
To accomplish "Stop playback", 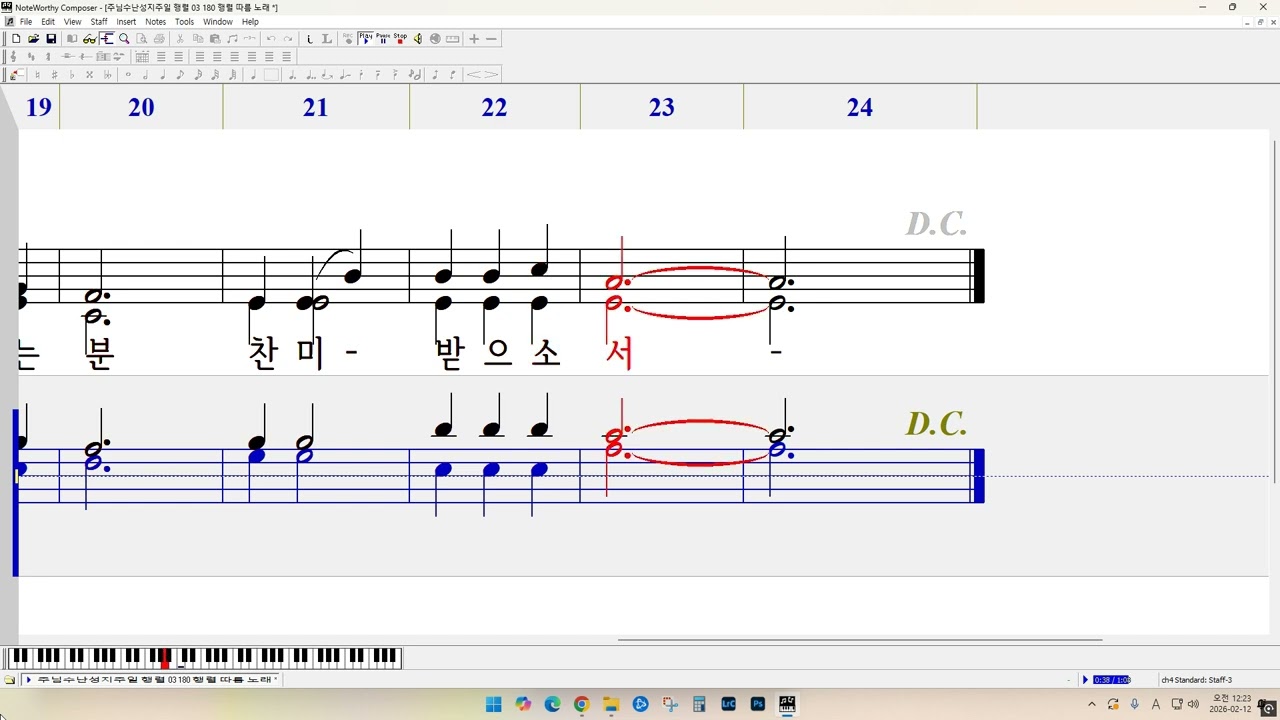I will click(x=400, y=39).
